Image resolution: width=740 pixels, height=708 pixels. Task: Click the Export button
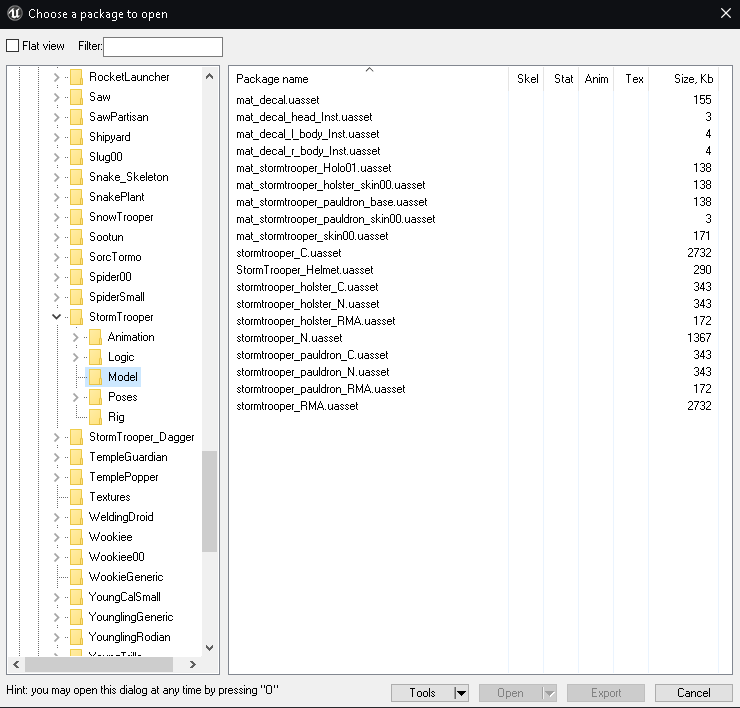click(x=606, y=693)
